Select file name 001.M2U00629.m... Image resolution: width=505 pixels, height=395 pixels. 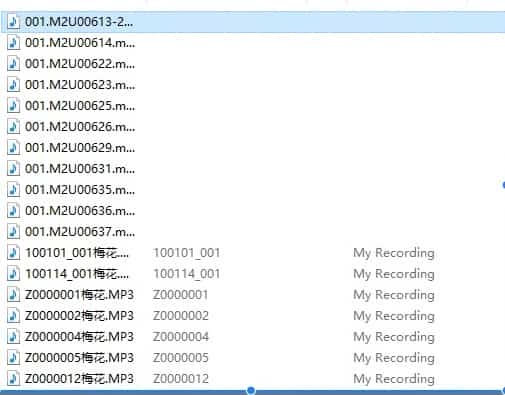click(x=80, y=148)
